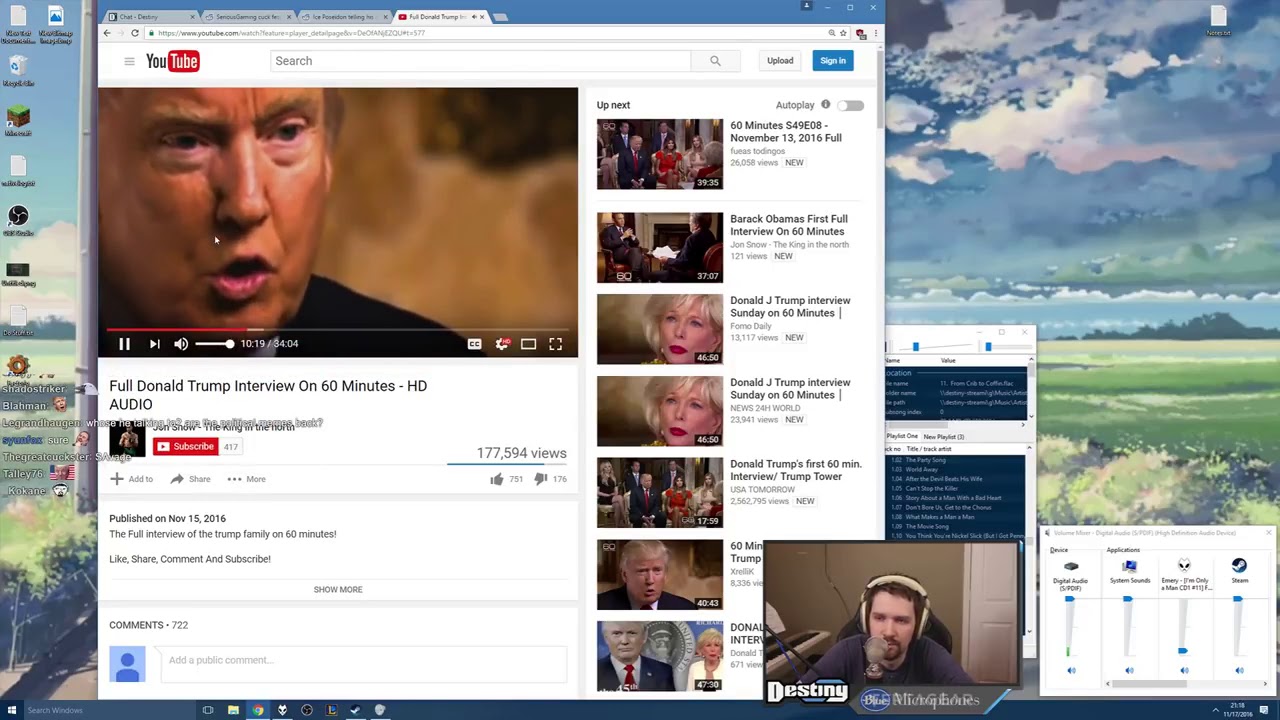Image resolution: width=1280 pixels, height=720 pixels.
Task: Open Chrome from the taskbar
Action: coord(258,711)
